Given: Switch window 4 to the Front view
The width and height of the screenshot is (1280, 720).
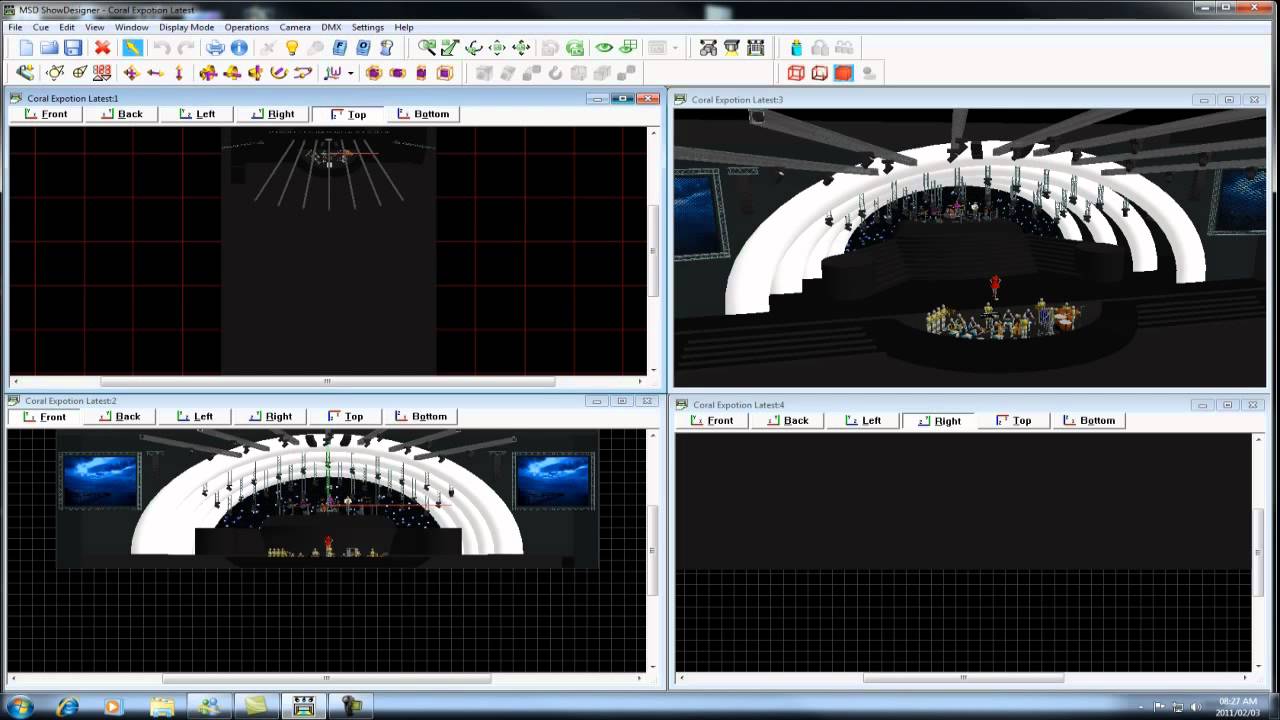Looking at the screenshot, I should 712,420.
